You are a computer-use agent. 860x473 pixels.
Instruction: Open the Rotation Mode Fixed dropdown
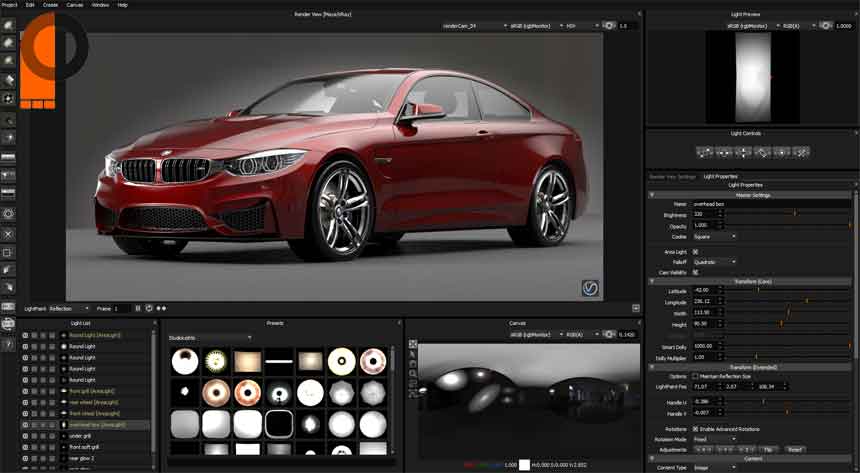tap(714, 440)
